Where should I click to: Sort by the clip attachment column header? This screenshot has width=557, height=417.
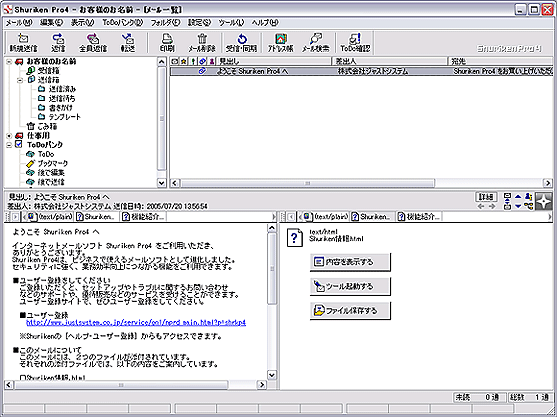202,61
